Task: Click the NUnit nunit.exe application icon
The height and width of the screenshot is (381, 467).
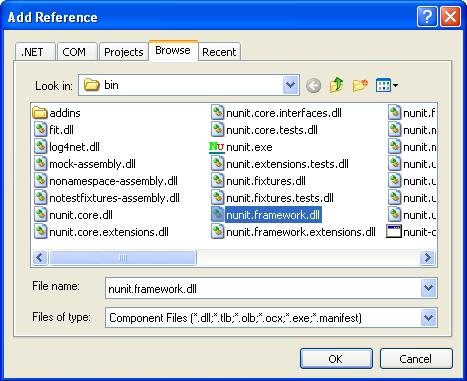Action: pos(217,147)
